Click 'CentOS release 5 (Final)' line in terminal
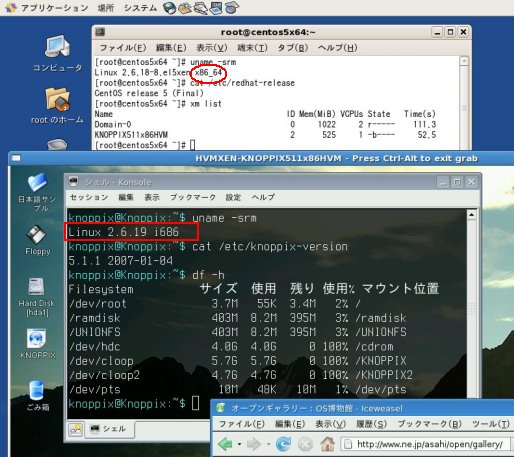Viewport: 514px width, 457px height. coord(149,93)
